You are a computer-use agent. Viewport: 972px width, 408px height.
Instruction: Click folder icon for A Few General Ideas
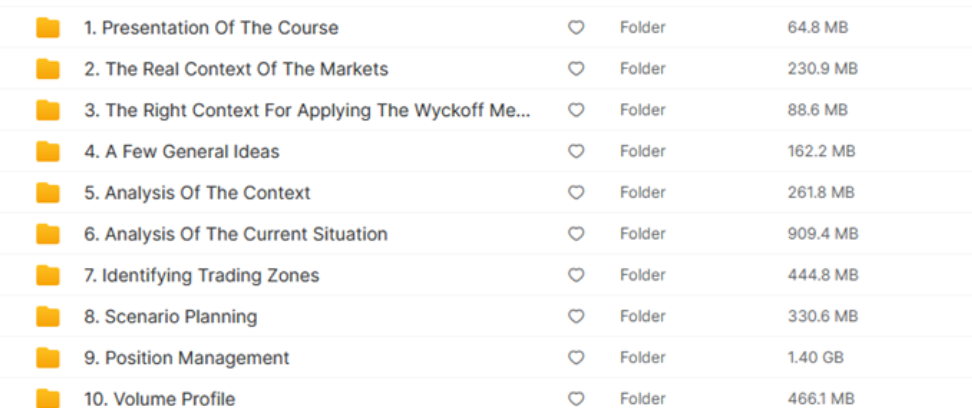(x=47, y=152)
